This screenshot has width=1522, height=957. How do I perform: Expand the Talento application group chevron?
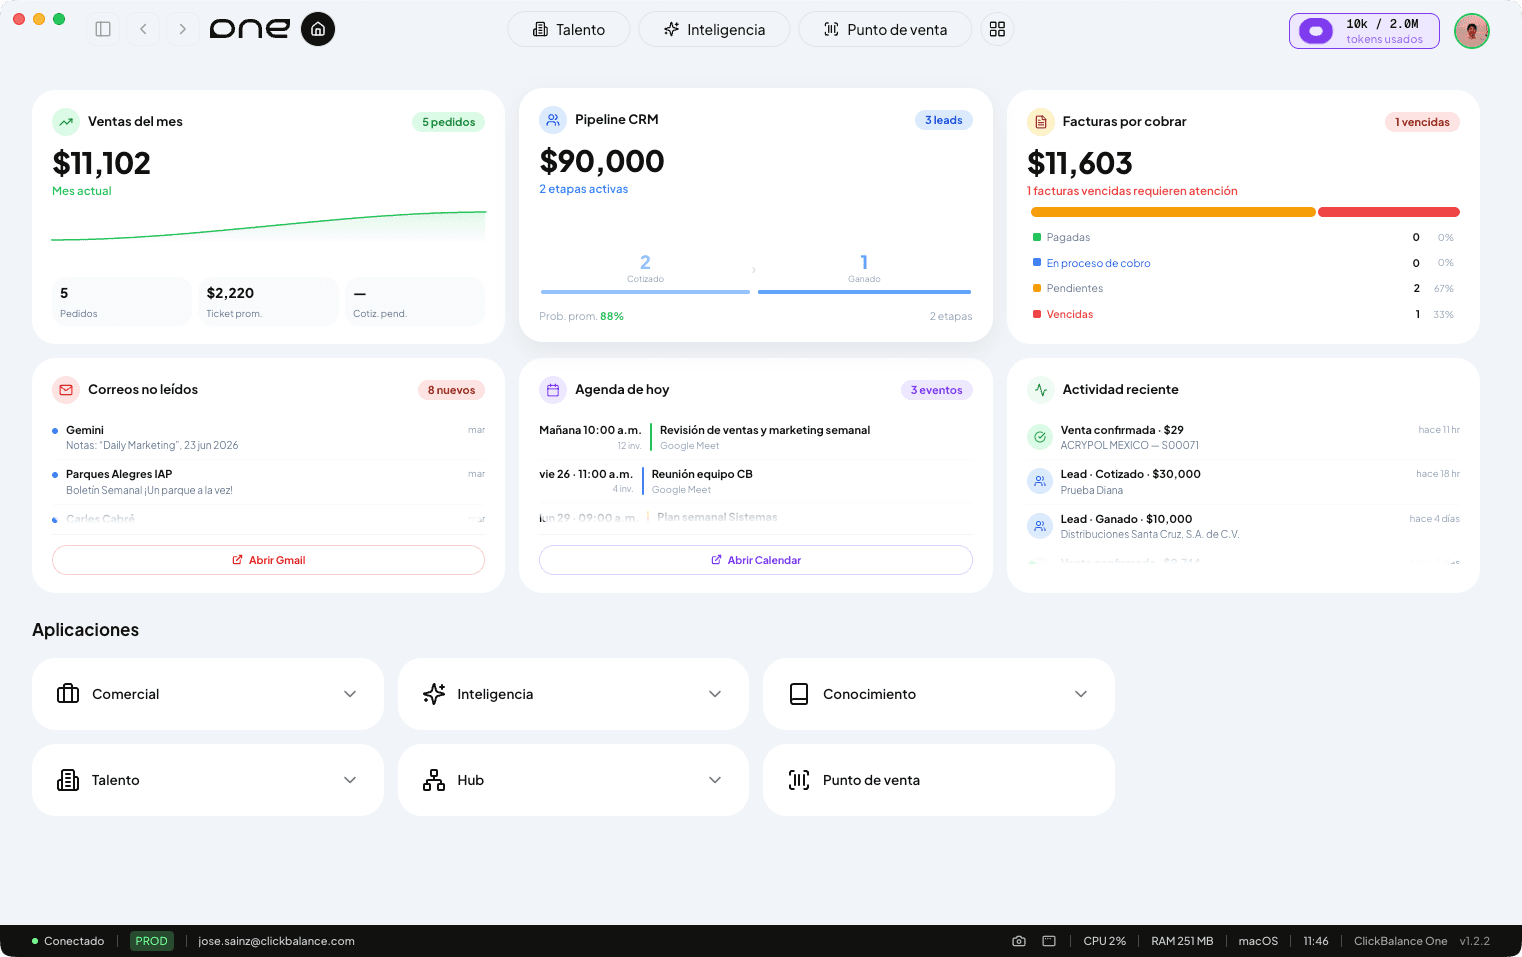[x=350, y=780]
